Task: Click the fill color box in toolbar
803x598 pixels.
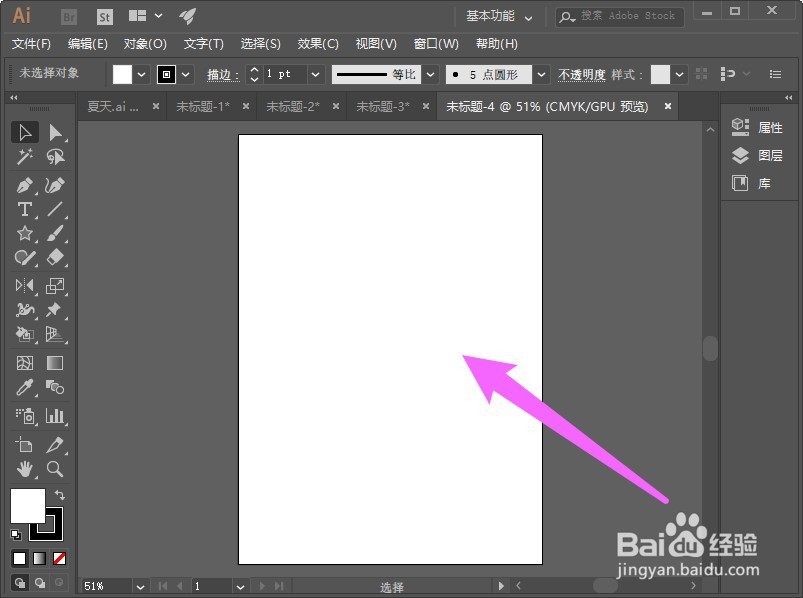Action: [x=28, y=505]
